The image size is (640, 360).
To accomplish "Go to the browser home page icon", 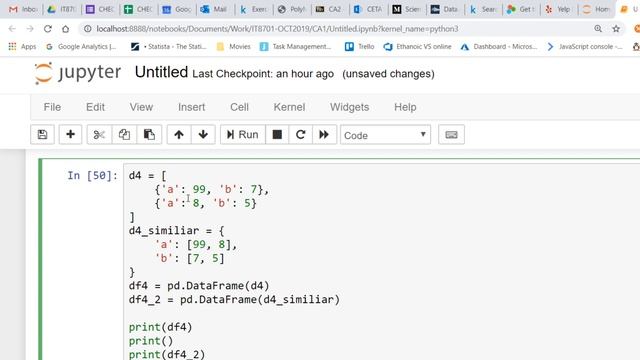I will coord(65,29).
